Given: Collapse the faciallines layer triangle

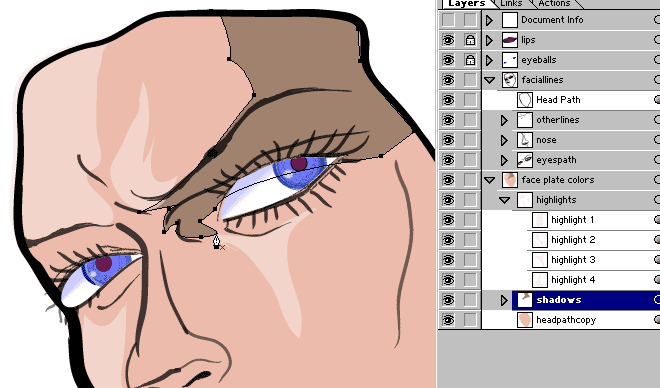Looking at the screenshot, I should tap(489, 80).
